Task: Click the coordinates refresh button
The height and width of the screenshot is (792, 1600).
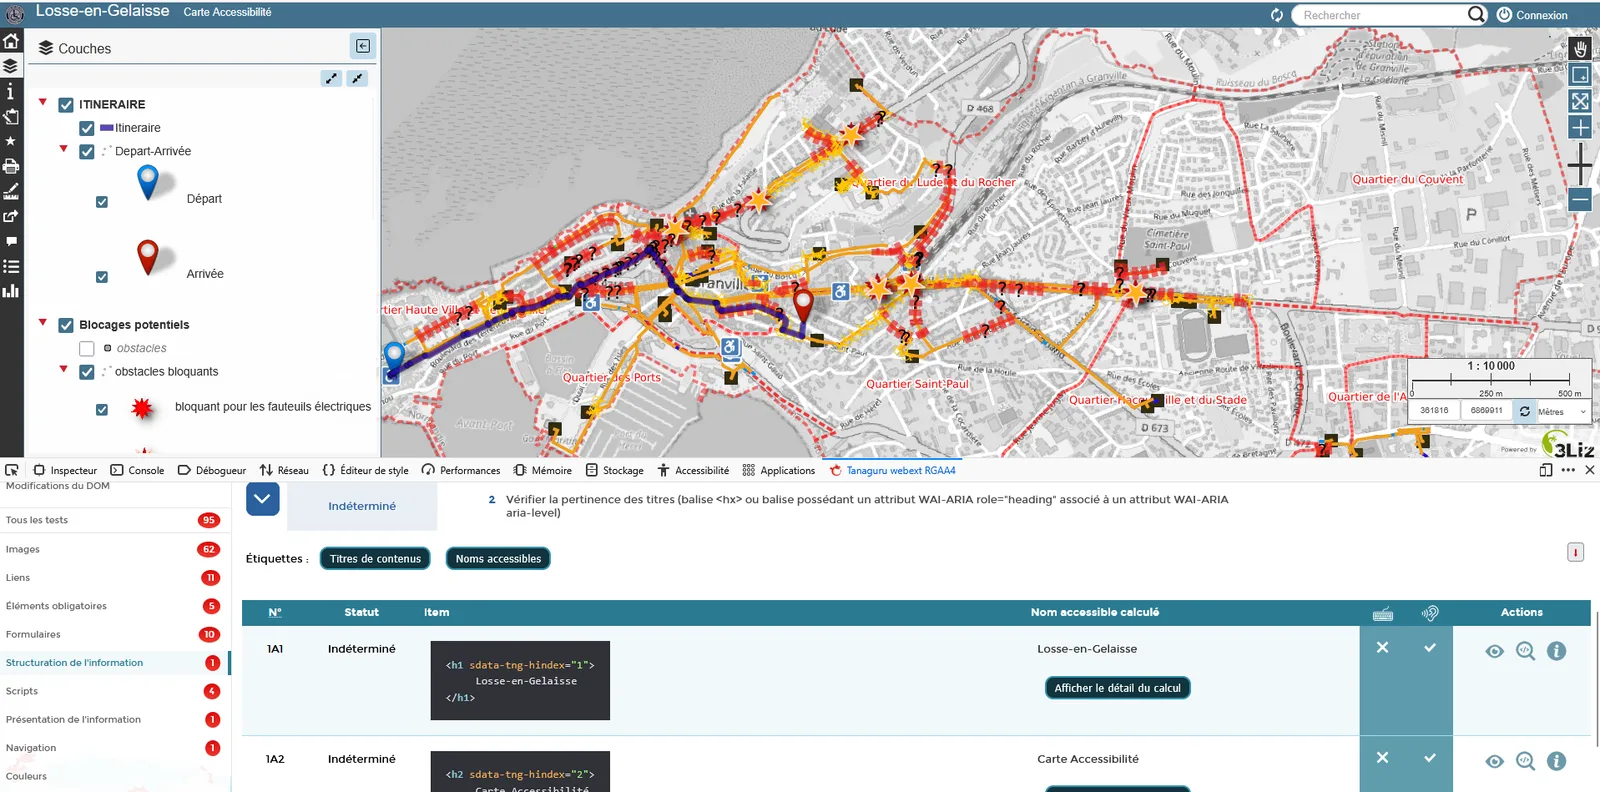Action: click(x=1525, y=411)
